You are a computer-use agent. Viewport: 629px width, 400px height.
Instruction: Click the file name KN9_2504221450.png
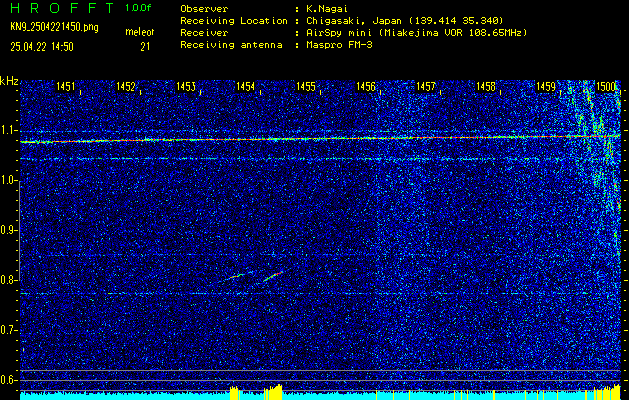(54, 27)
